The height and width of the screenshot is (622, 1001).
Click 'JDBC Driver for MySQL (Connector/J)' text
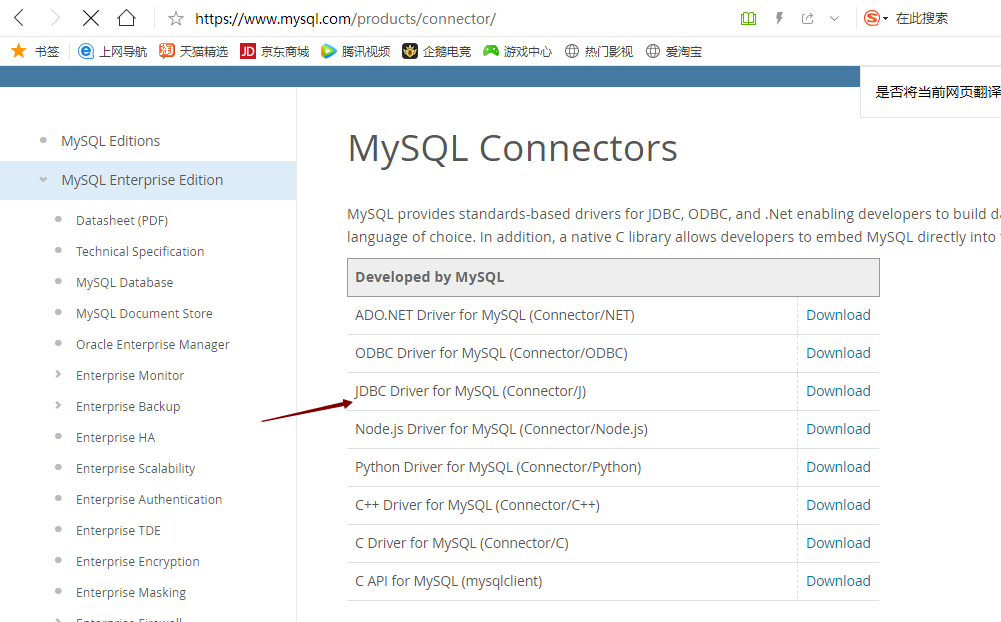470,391
